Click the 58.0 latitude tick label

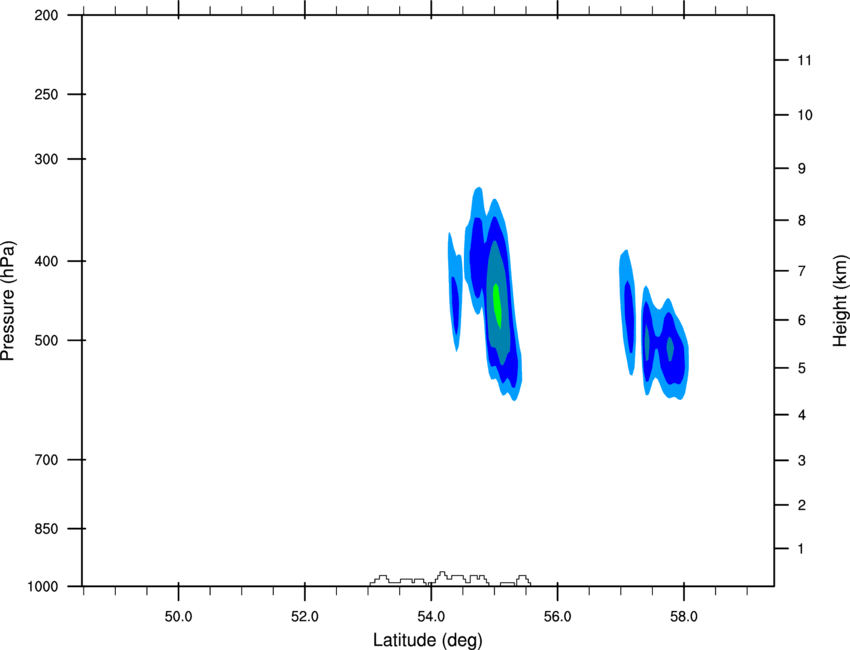(684, 617)
